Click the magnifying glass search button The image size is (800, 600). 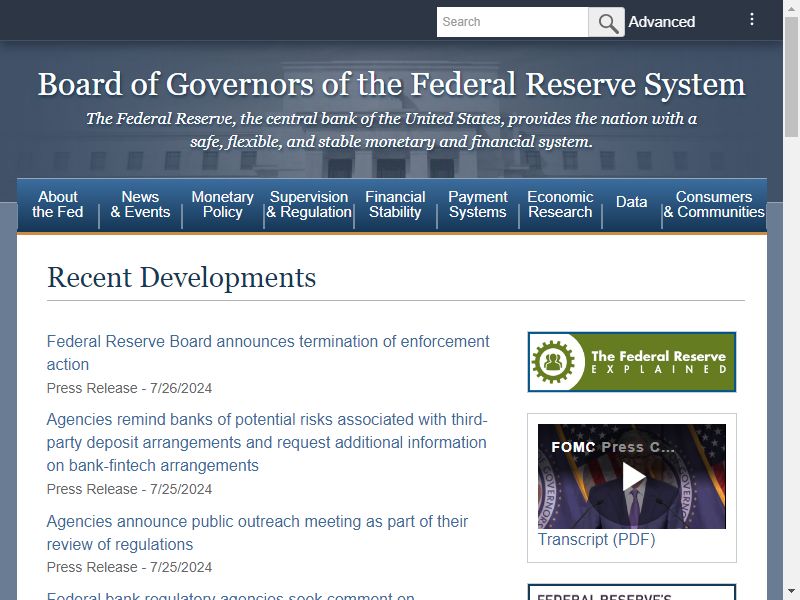point(607,22)
